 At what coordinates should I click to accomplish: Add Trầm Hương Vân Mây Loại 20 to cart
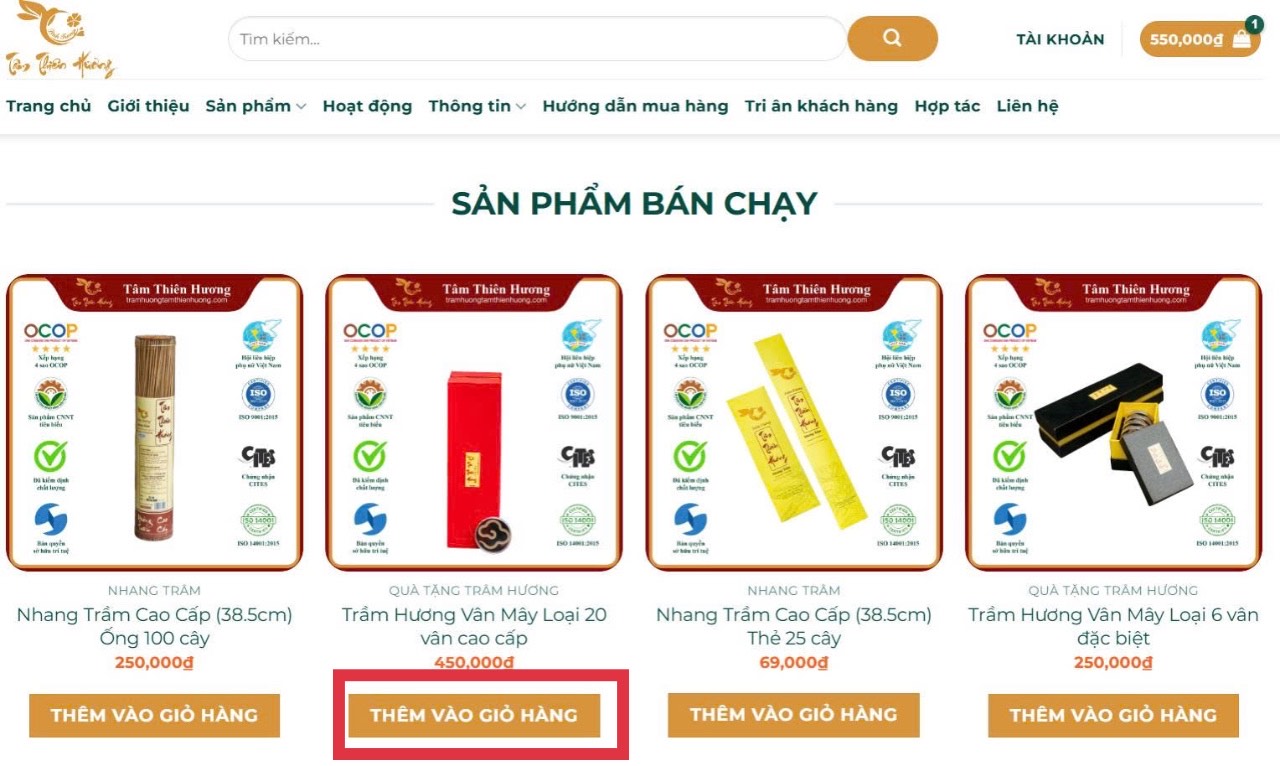click(474, 715)
